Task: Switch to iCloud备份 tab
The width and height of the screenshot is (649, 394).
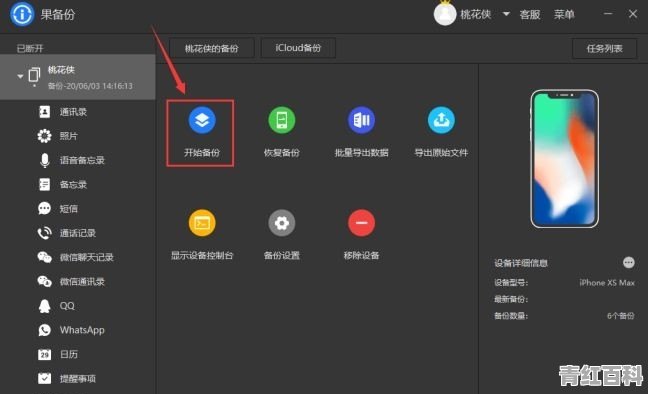Action: coord(298,48)
